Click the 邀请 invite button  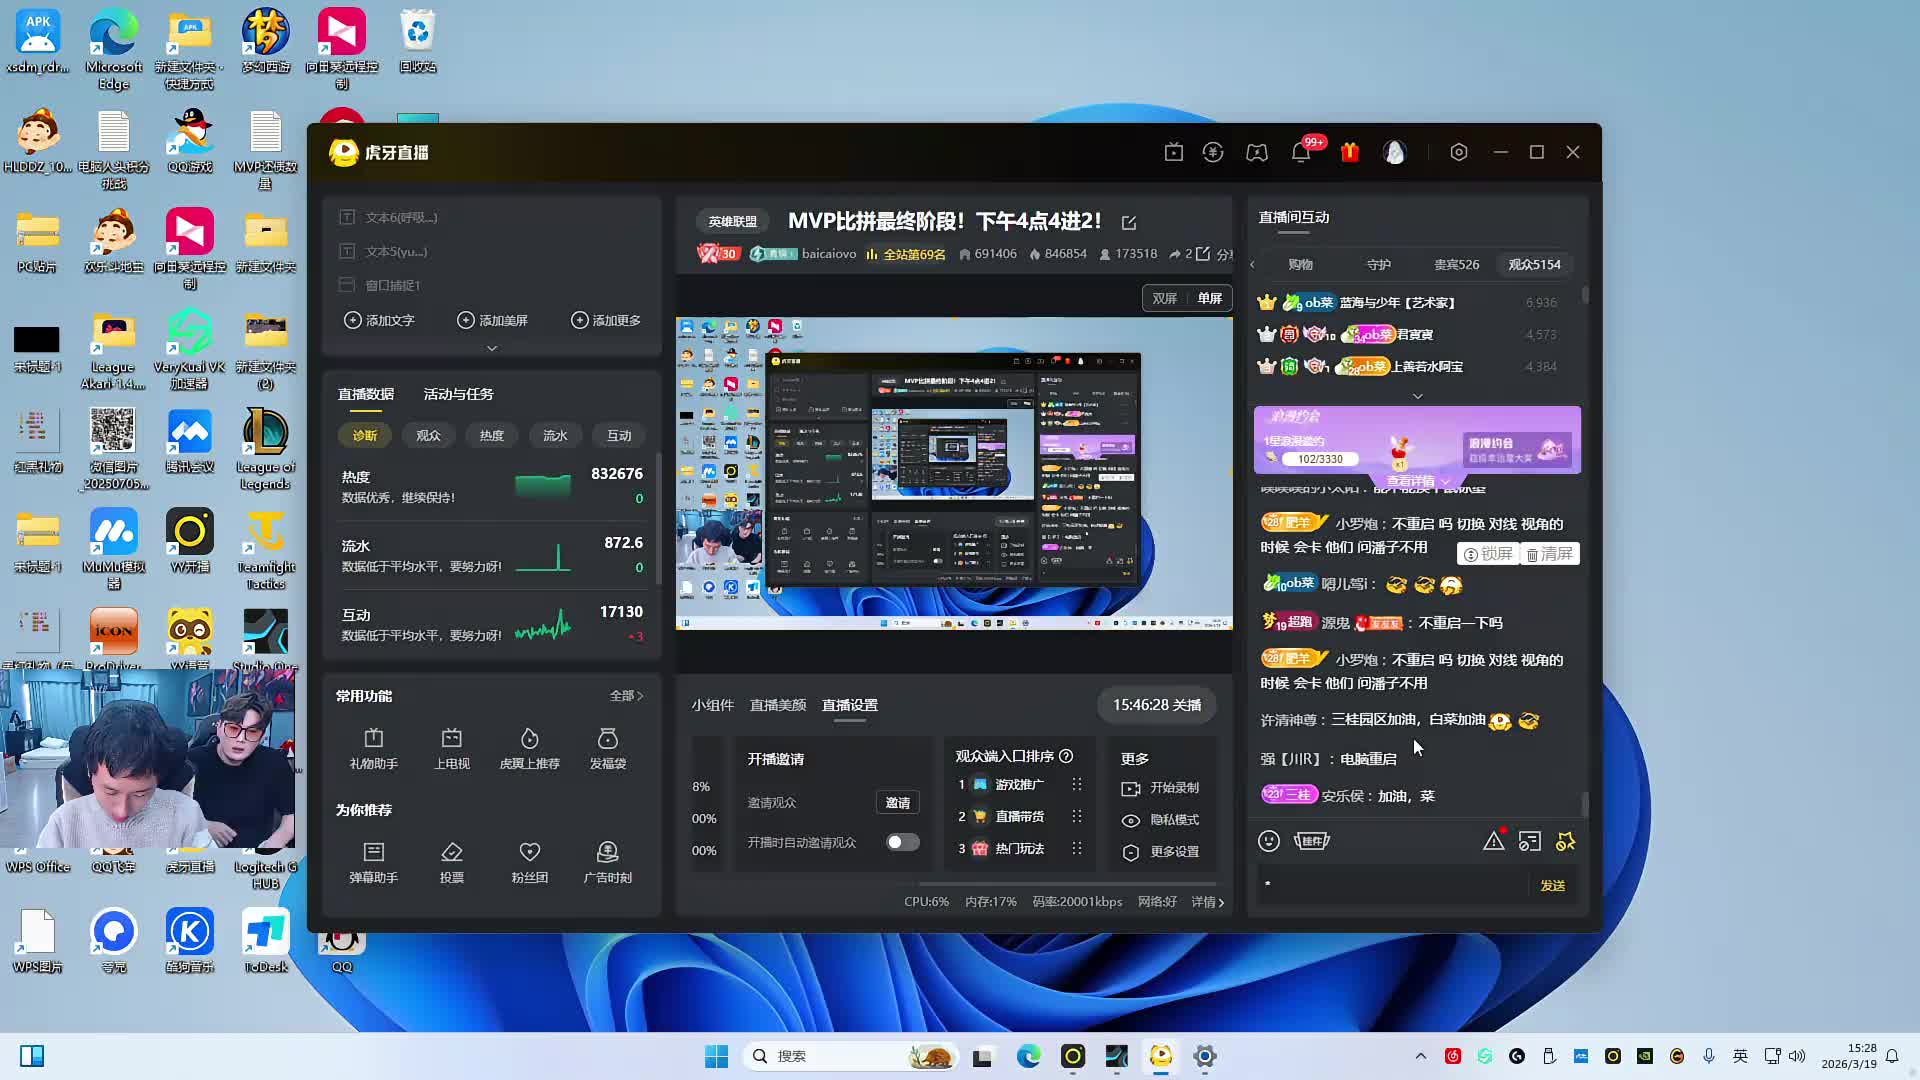[x=897, y=803]
